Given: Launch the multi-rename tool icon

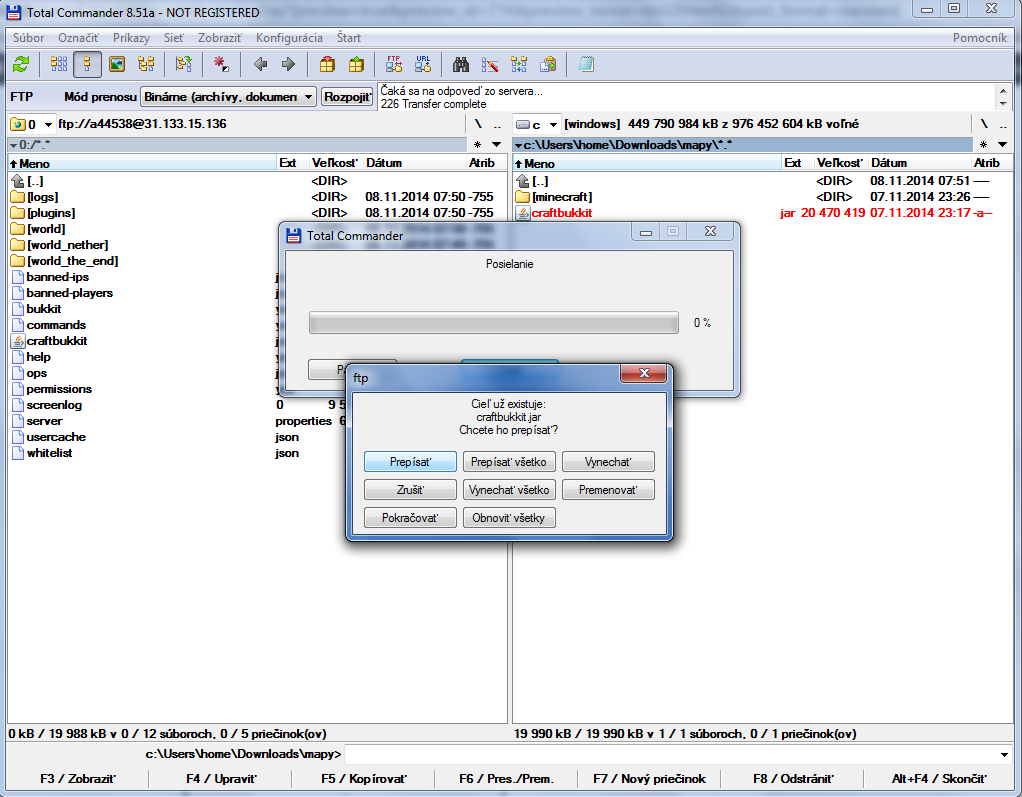Looking at the screenshot, I should pos(489,64).
